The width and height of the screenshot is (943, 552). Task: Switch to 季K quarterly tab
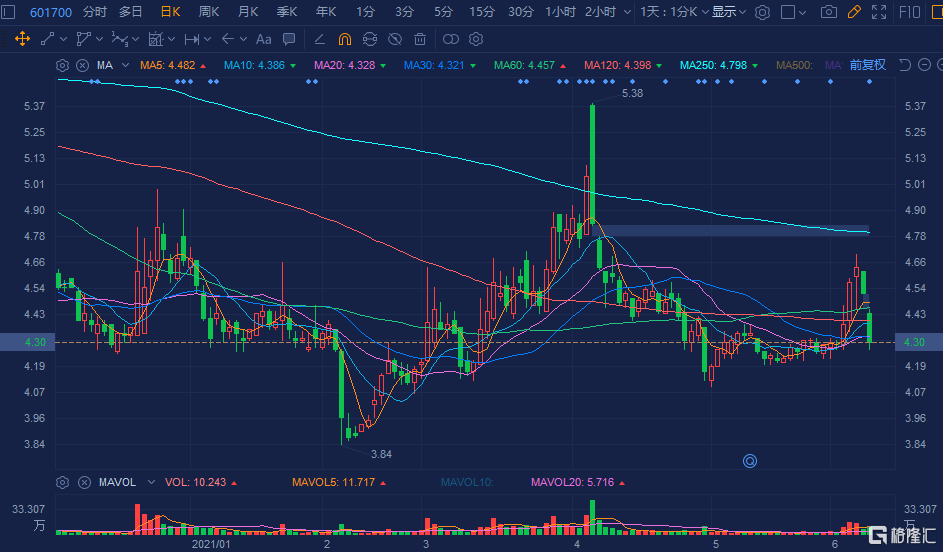coord(287,12)
